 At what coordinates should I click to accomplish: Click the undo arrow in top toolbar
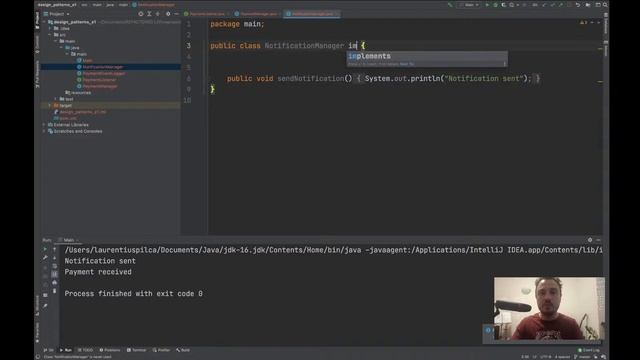(578, 5)
